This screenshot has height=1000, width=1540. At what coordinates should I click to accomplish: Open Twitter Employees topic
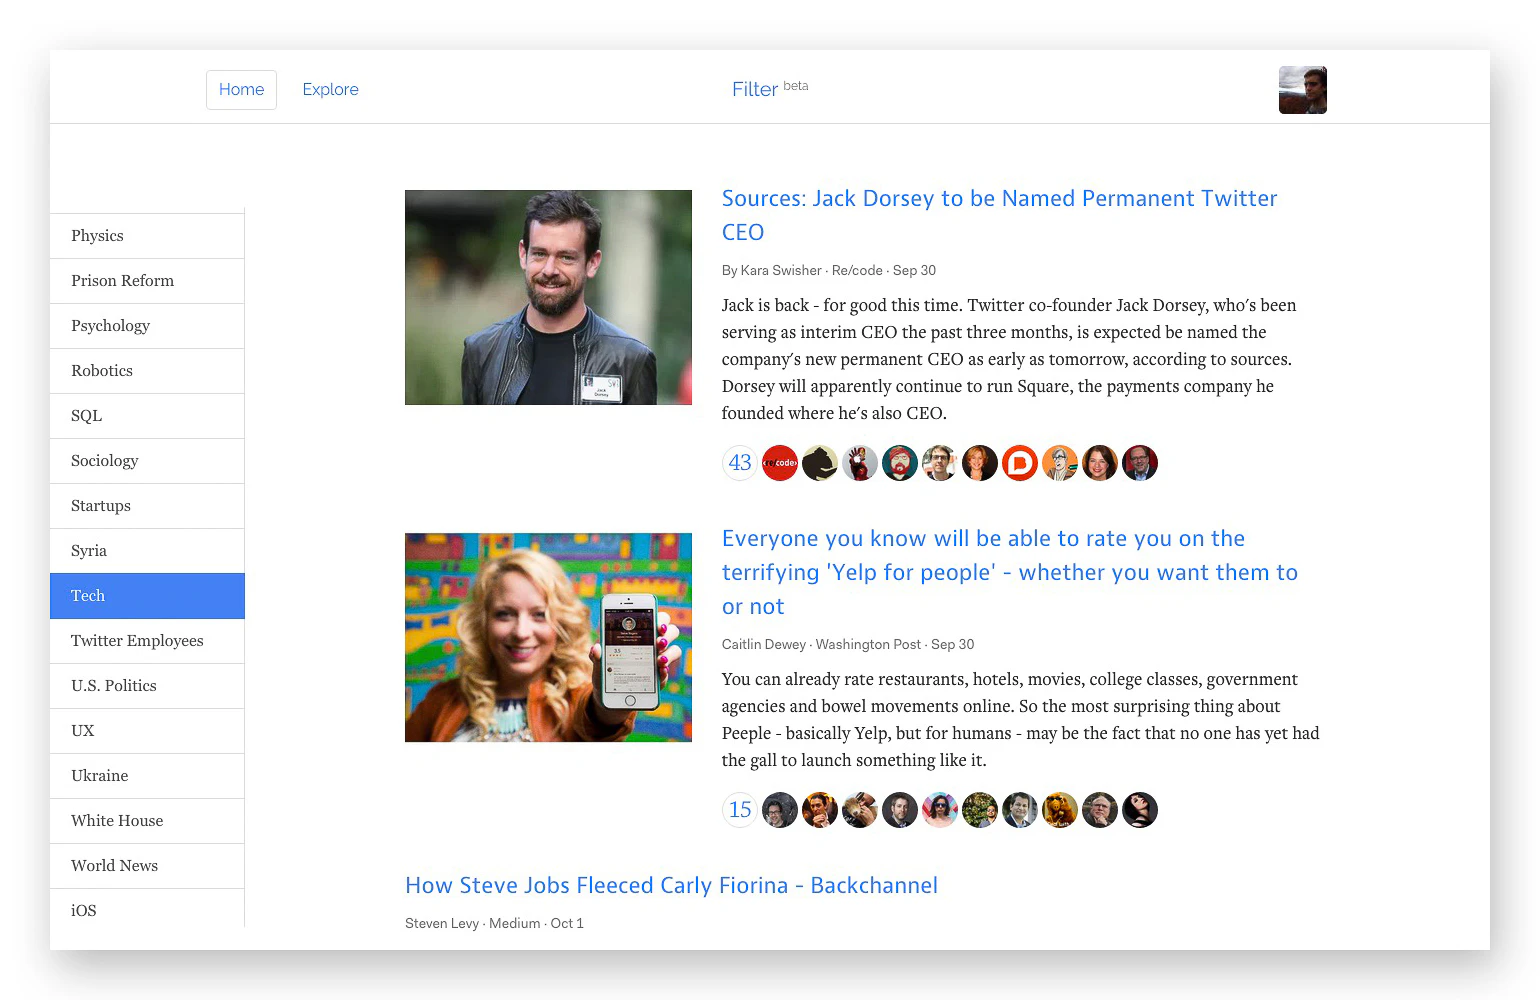[x=147, y=641]
